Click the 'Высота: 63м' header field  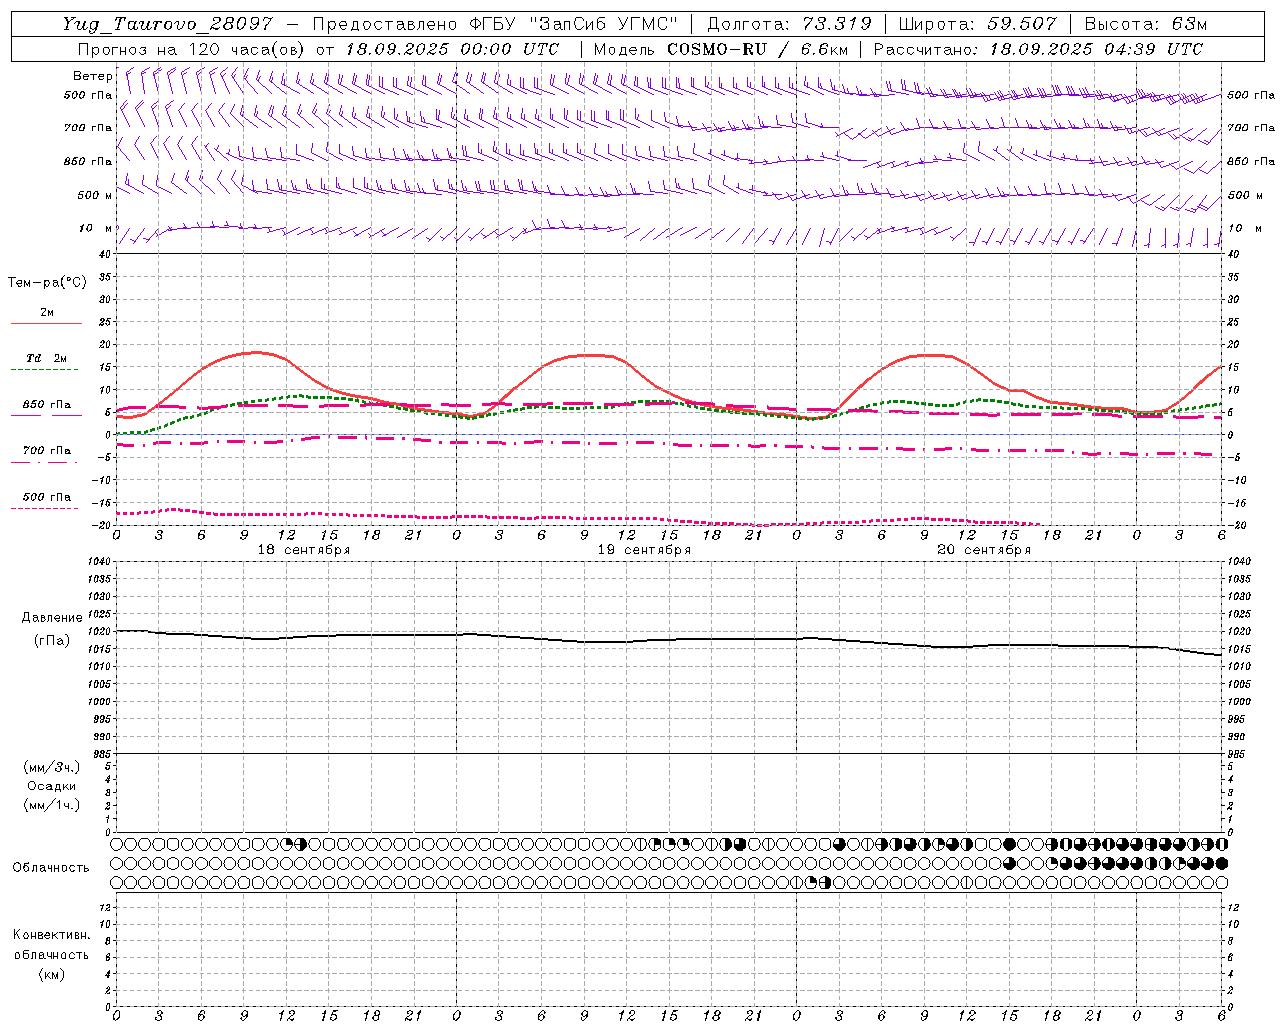[1145, 24]
